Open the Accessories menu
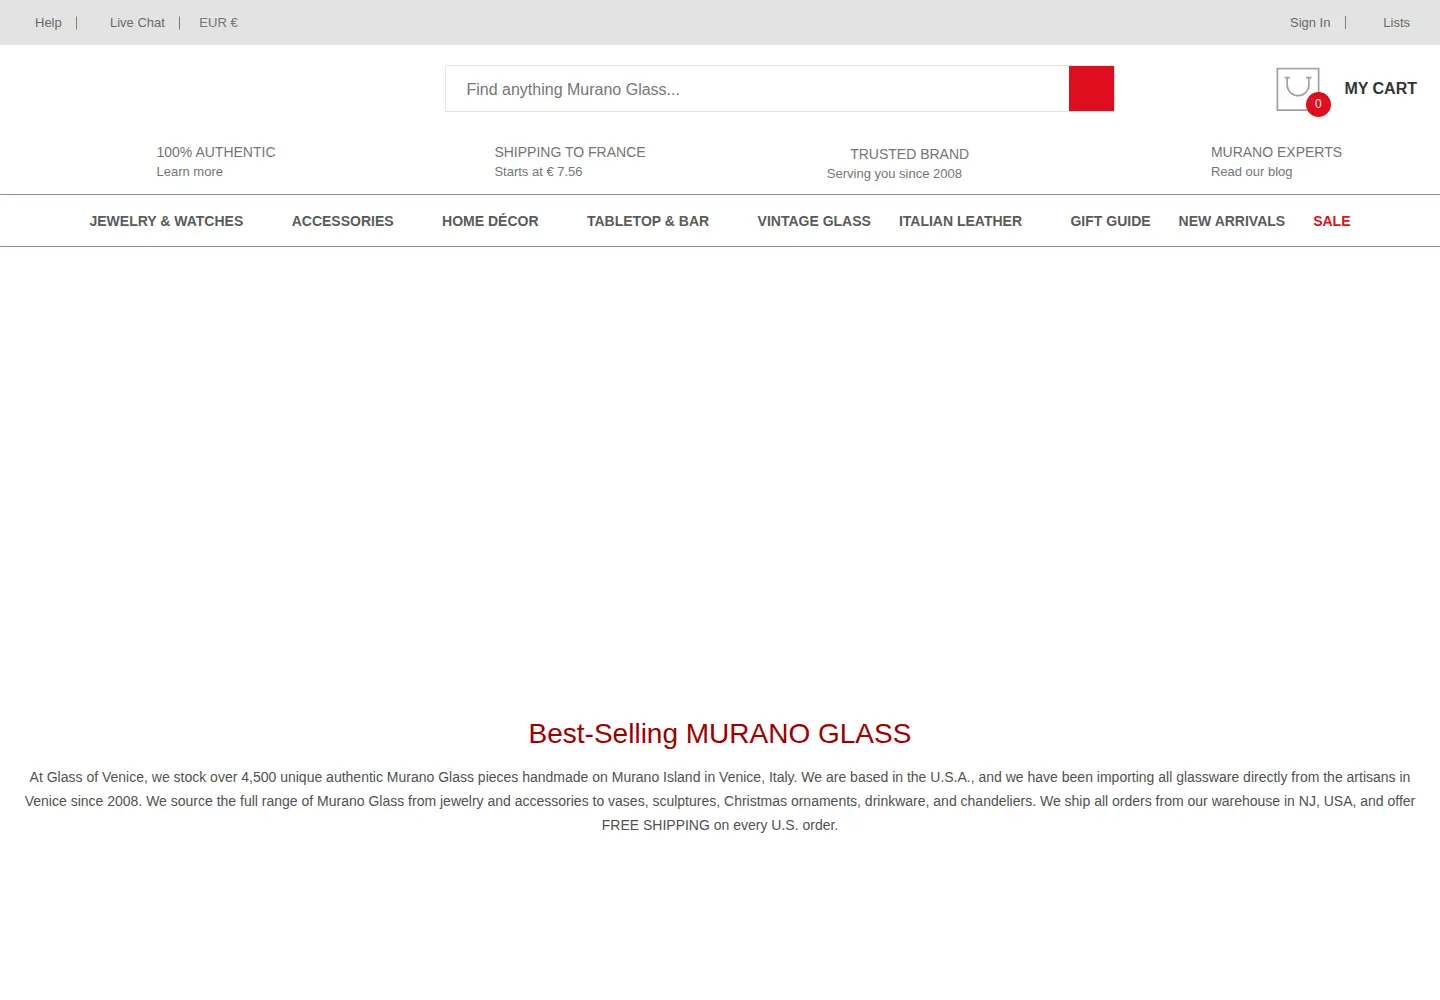This screenshot has height=1000, width=1440. point(342,221)
